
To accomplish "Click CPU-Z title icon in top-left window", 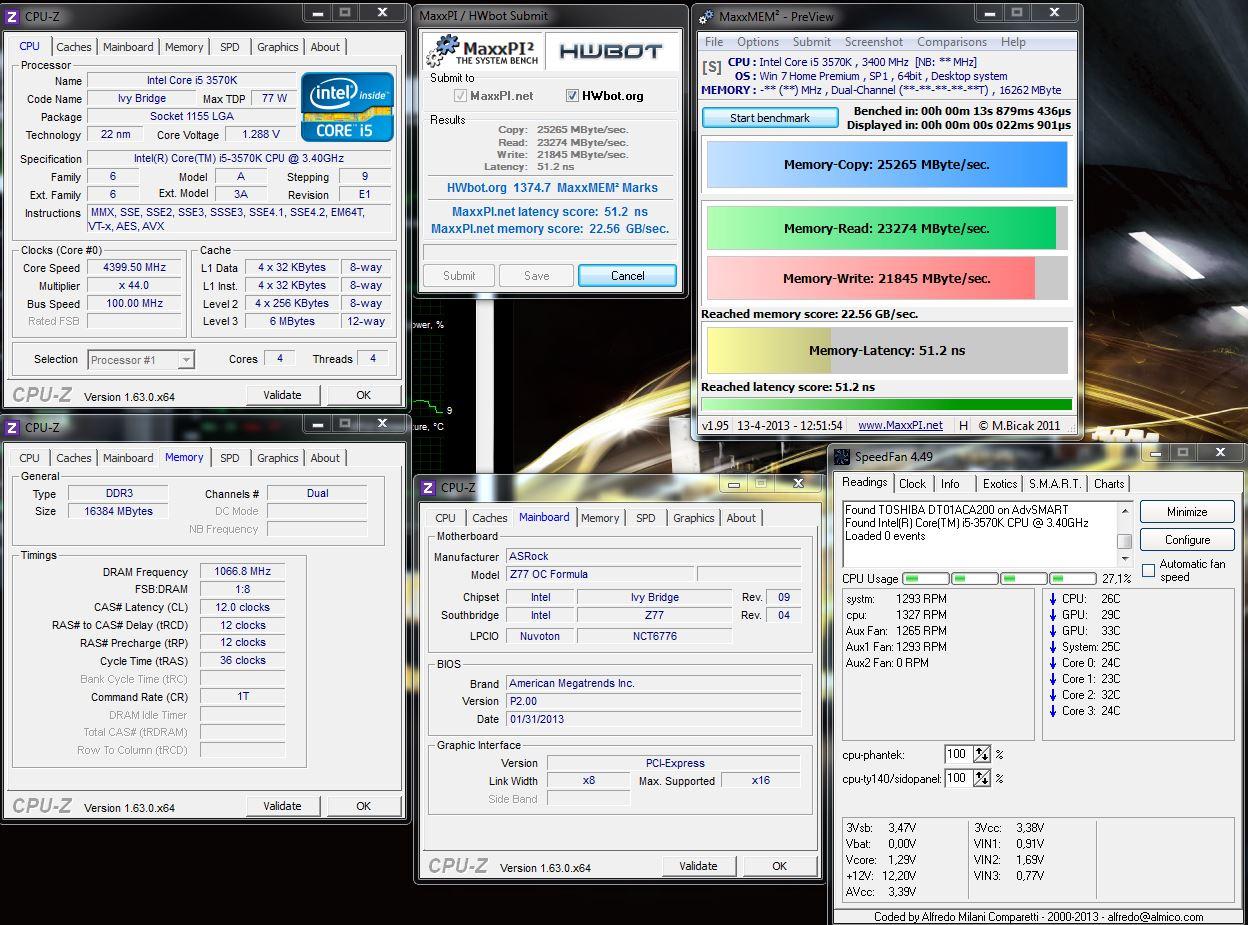I will [12, 16].
